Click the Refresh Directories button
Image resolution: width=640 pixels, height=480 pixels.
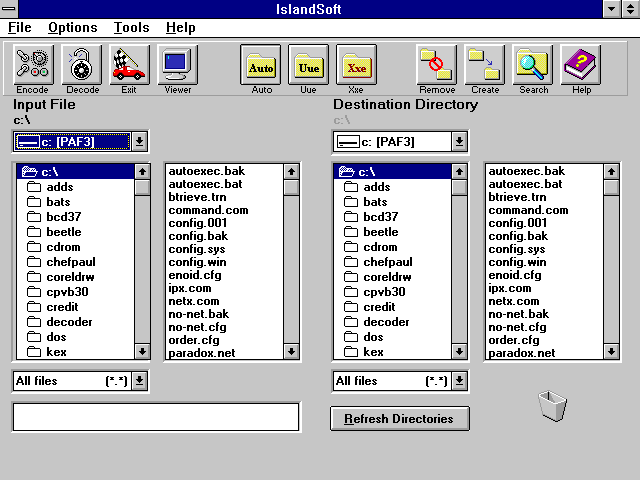pyautogui.click(x=399, y=419)
